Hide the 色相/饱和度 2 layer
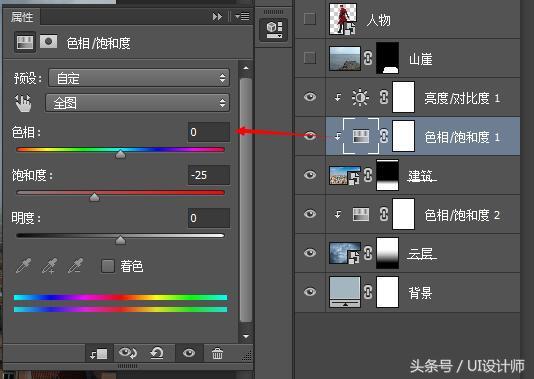The width and height of the screenshot is (534, 379). [310, 214]
